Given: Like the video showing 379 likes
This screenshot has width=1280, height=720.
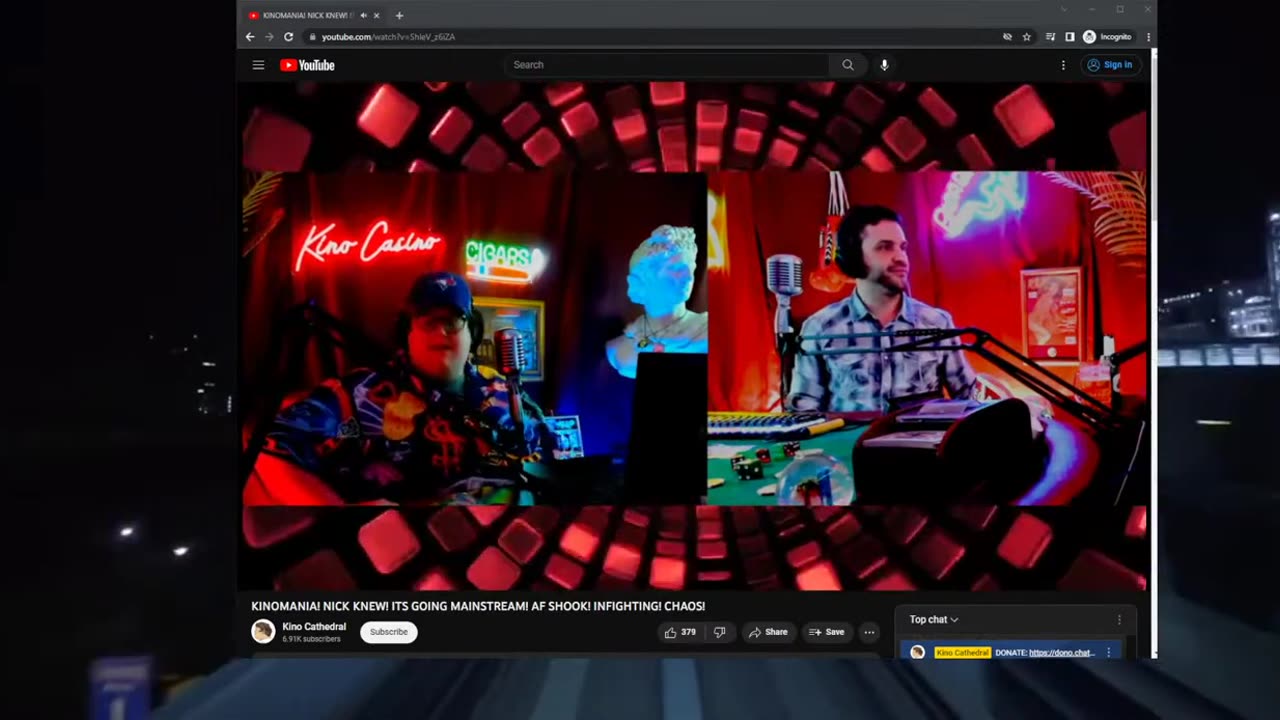Looking at the screenshot, I should (680, 632).
